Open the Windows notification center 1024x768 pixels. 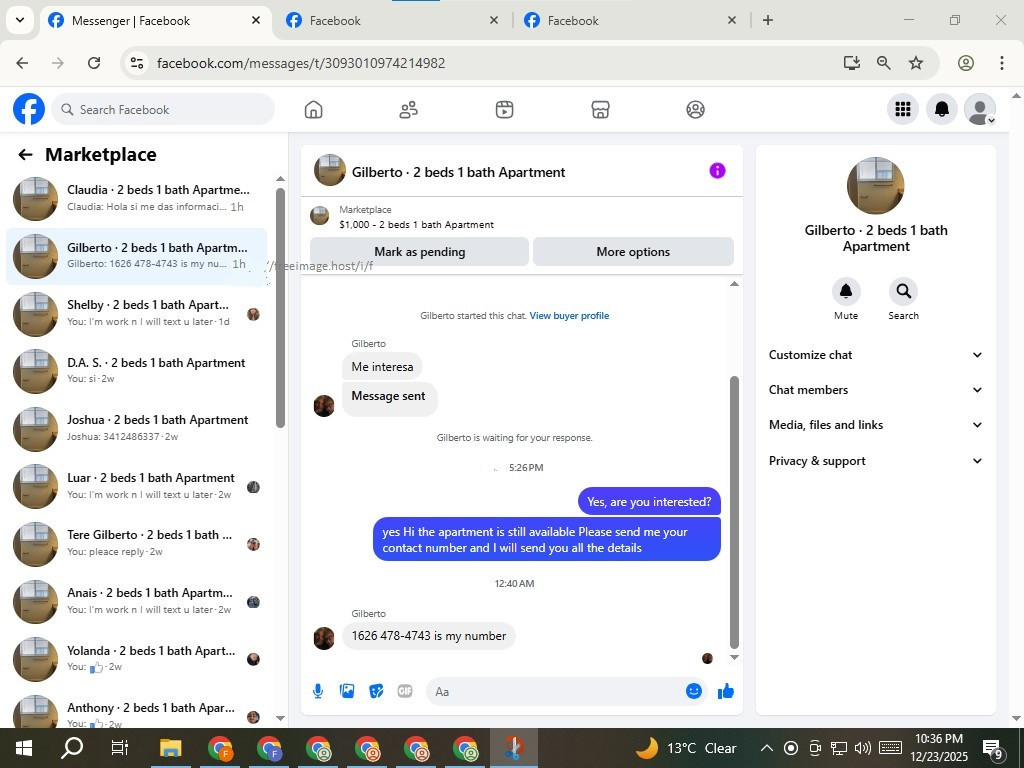[993, 748]
